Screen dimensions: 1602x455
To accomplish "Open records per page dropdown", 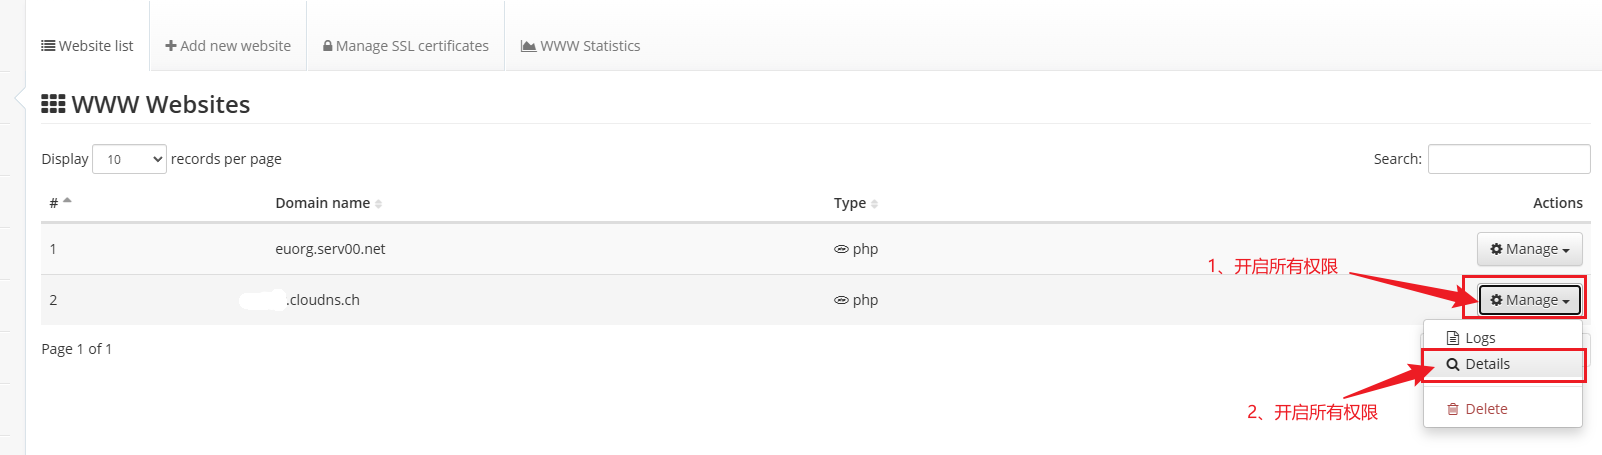I will coord(129,159).
